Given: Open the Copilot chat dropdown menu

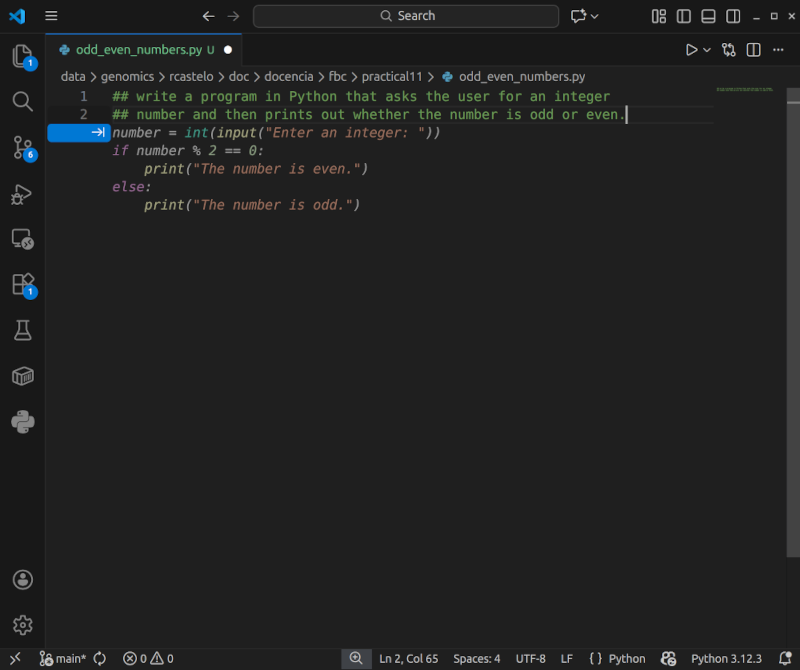Looking at the screenshot, I should pos(594,16).
